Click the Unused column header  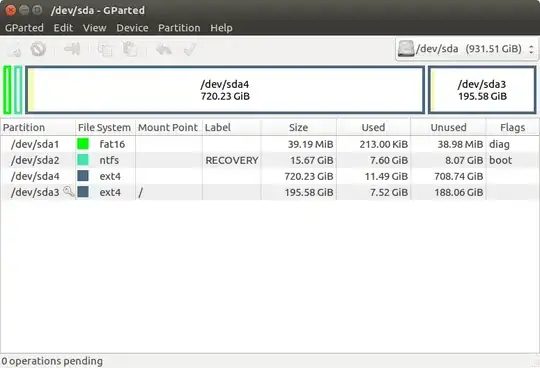(448, 127)
